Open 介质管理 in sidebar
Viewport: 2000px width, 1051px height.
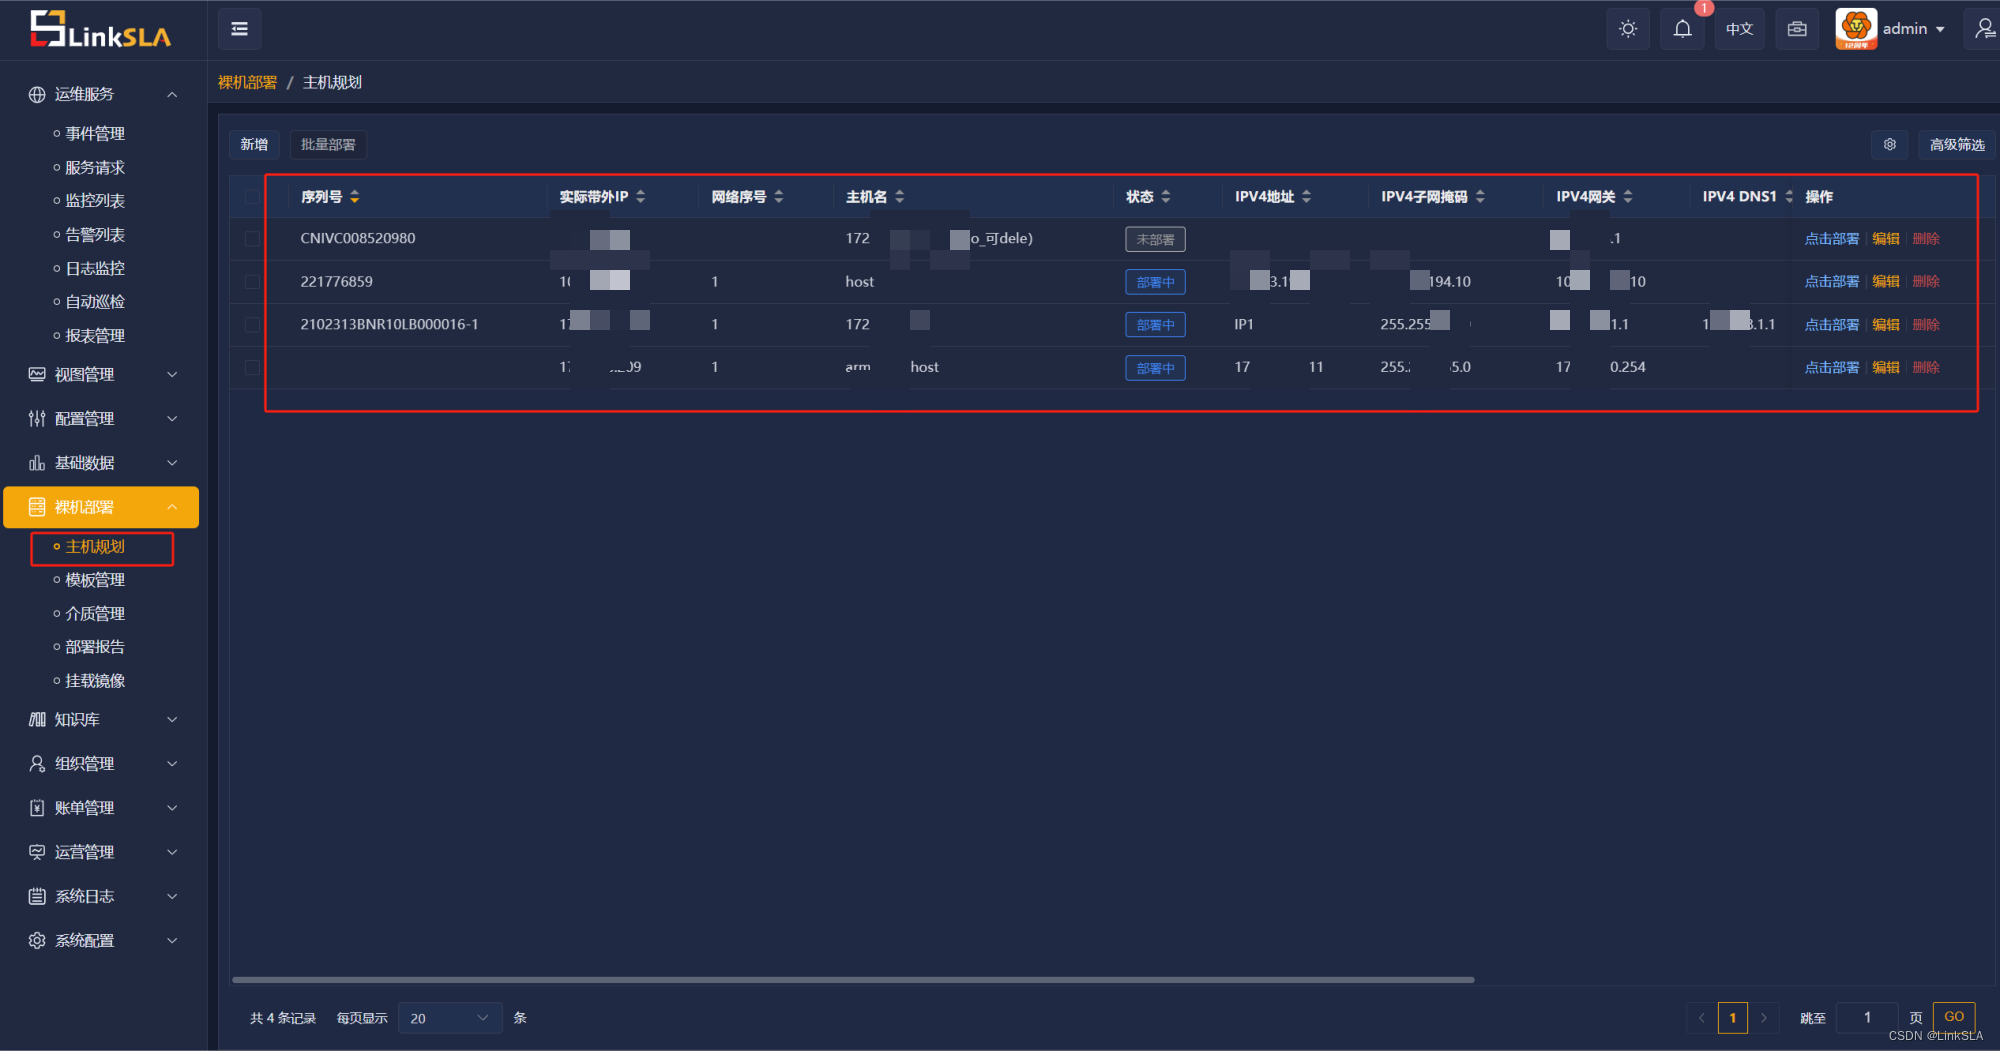pyautogui.click(x=95, y=614)
